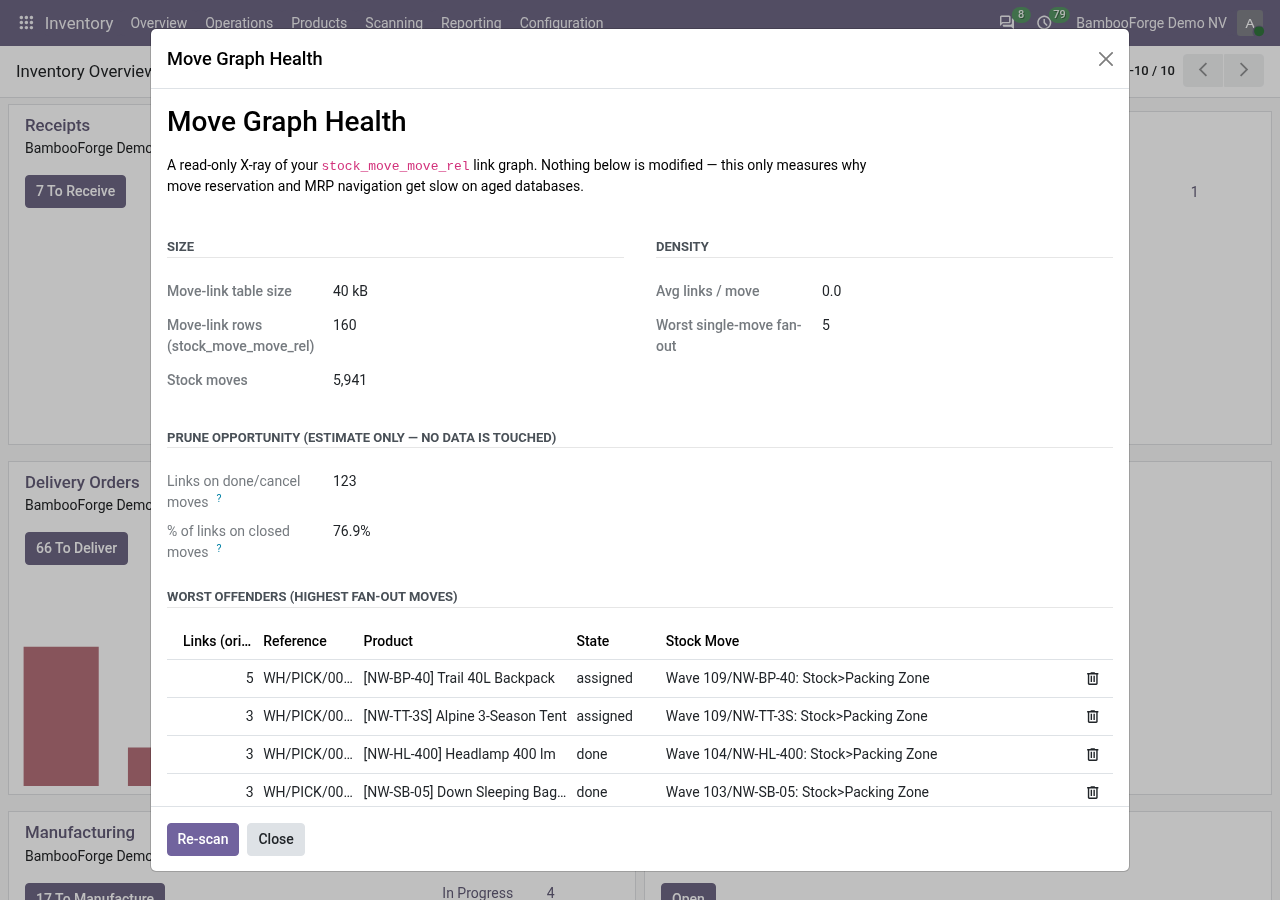The width and height of the screenshot is (1280, 900).
Task: Open the messages icon with badge 8
Action: pos(1008,22)
